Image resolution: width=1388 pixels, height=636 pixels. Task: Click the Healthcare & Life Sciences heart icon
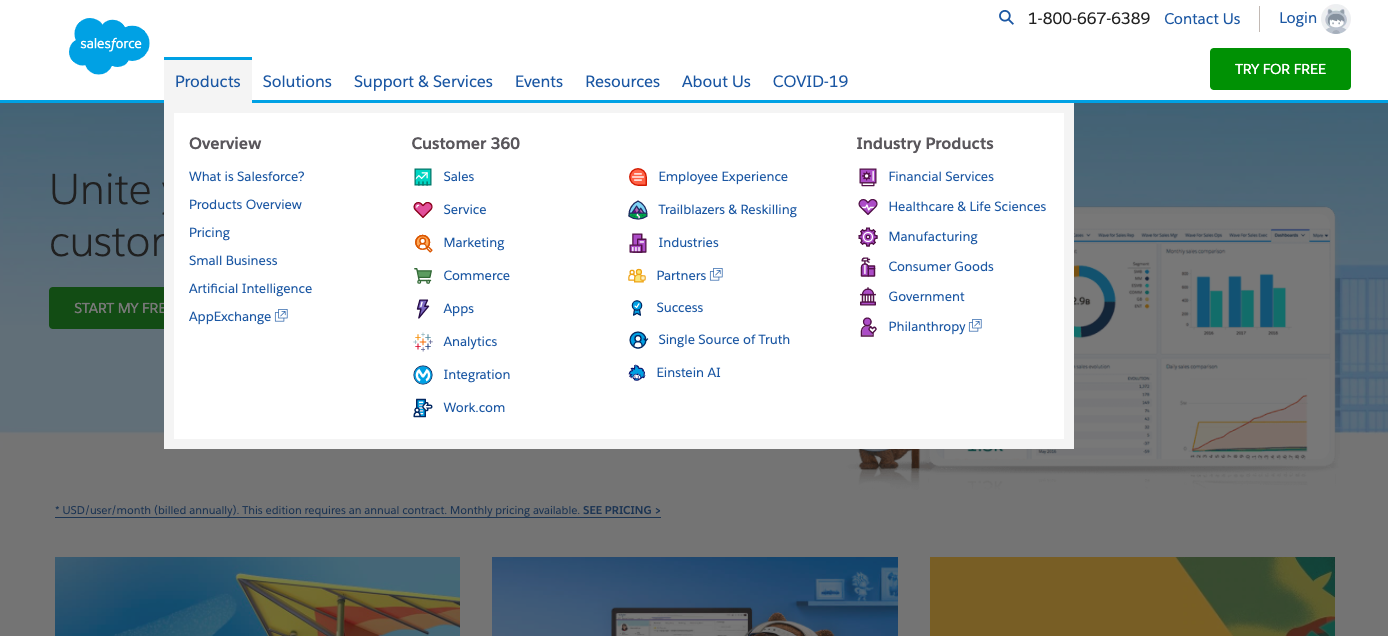[x=868, y=207]
